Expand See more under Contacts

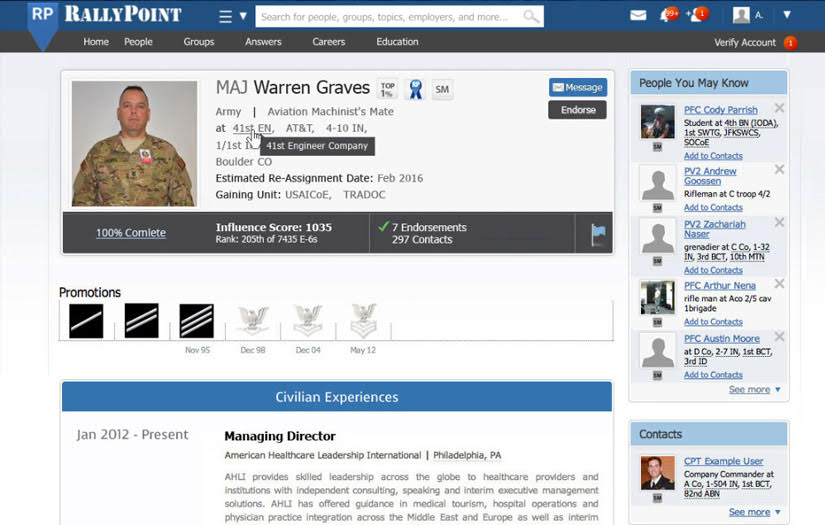[754, 512]
